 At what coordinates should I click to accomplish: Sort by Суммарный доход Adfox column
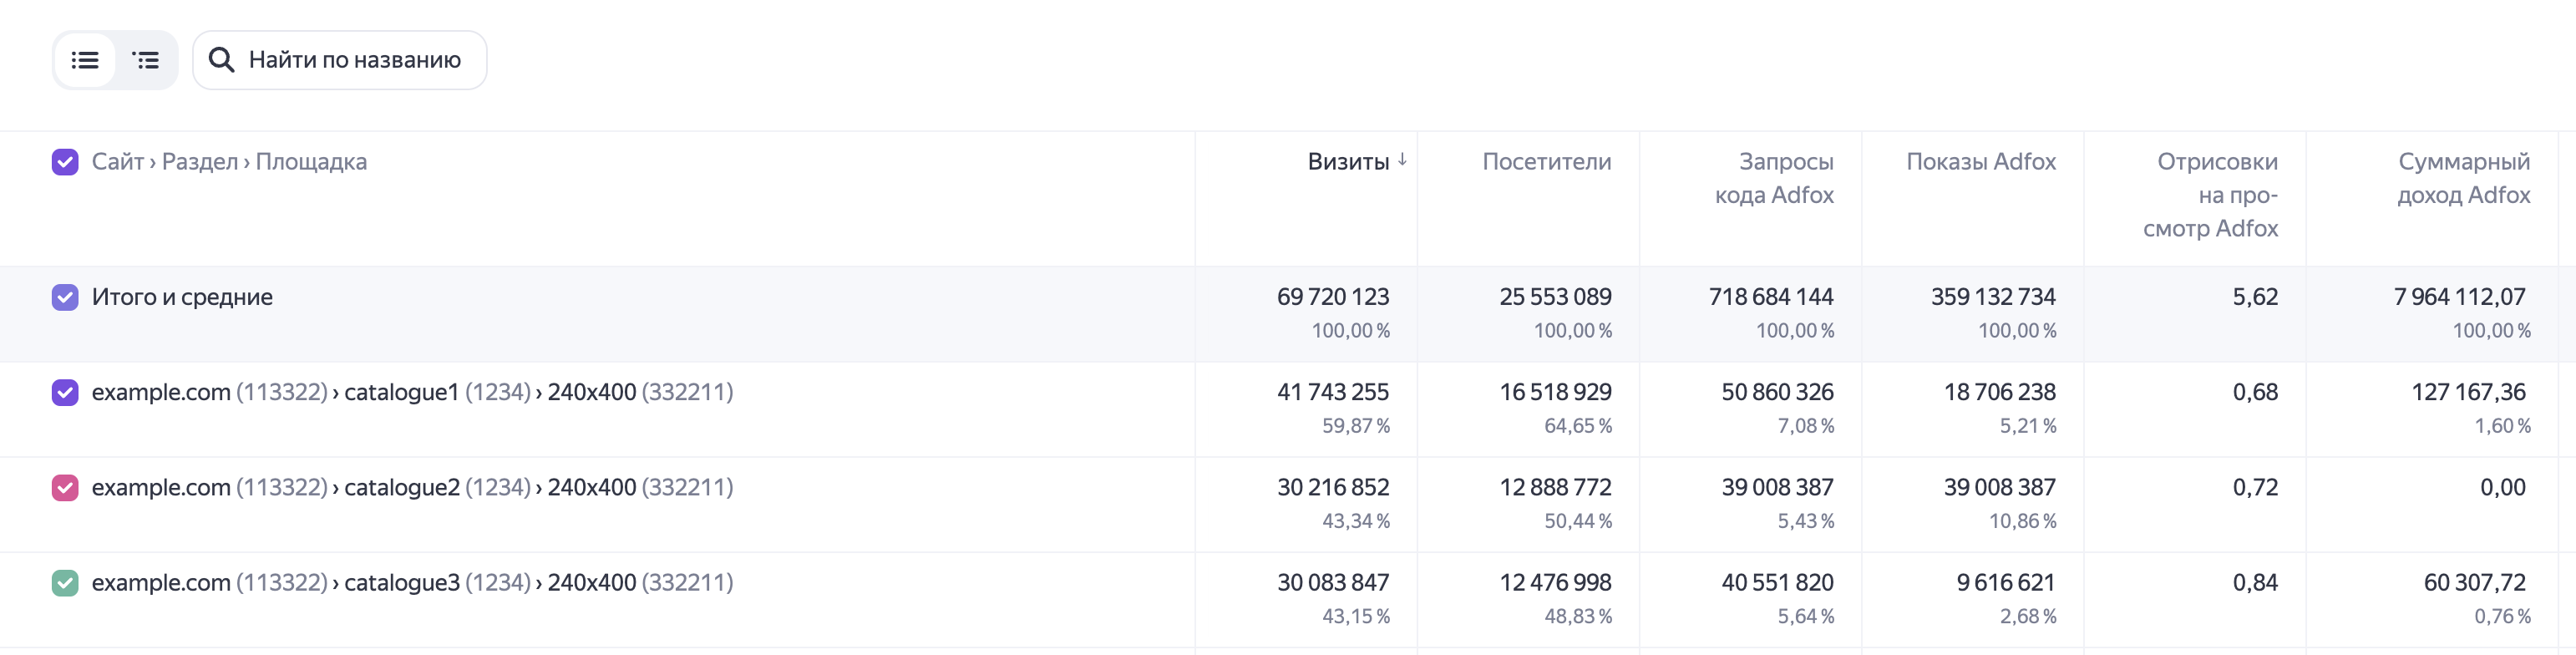tap(2463, 178)
